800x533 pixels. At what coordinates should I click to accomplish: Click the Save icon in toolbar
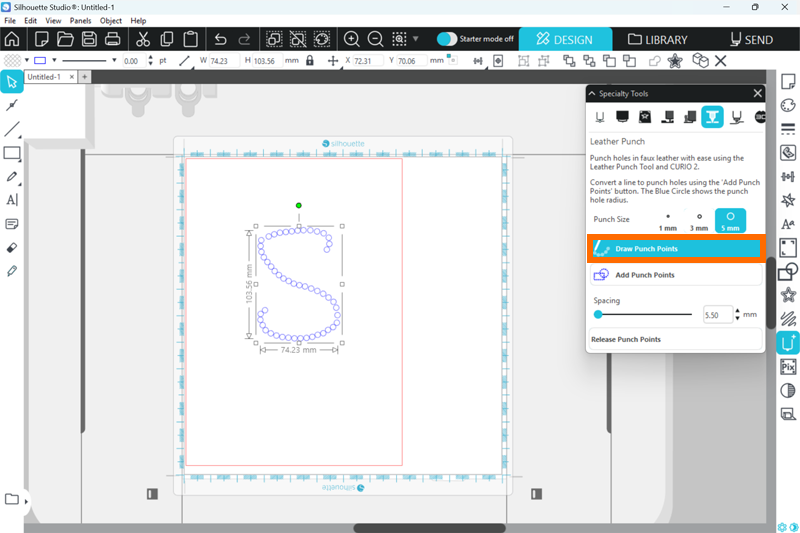coord(89,40)
